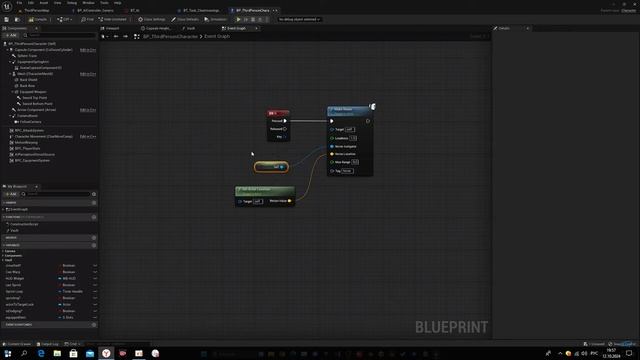Toggle Hide Unrelated nodes
The width and height of the screenshot is (640, 360).
[x=113, y=19]
